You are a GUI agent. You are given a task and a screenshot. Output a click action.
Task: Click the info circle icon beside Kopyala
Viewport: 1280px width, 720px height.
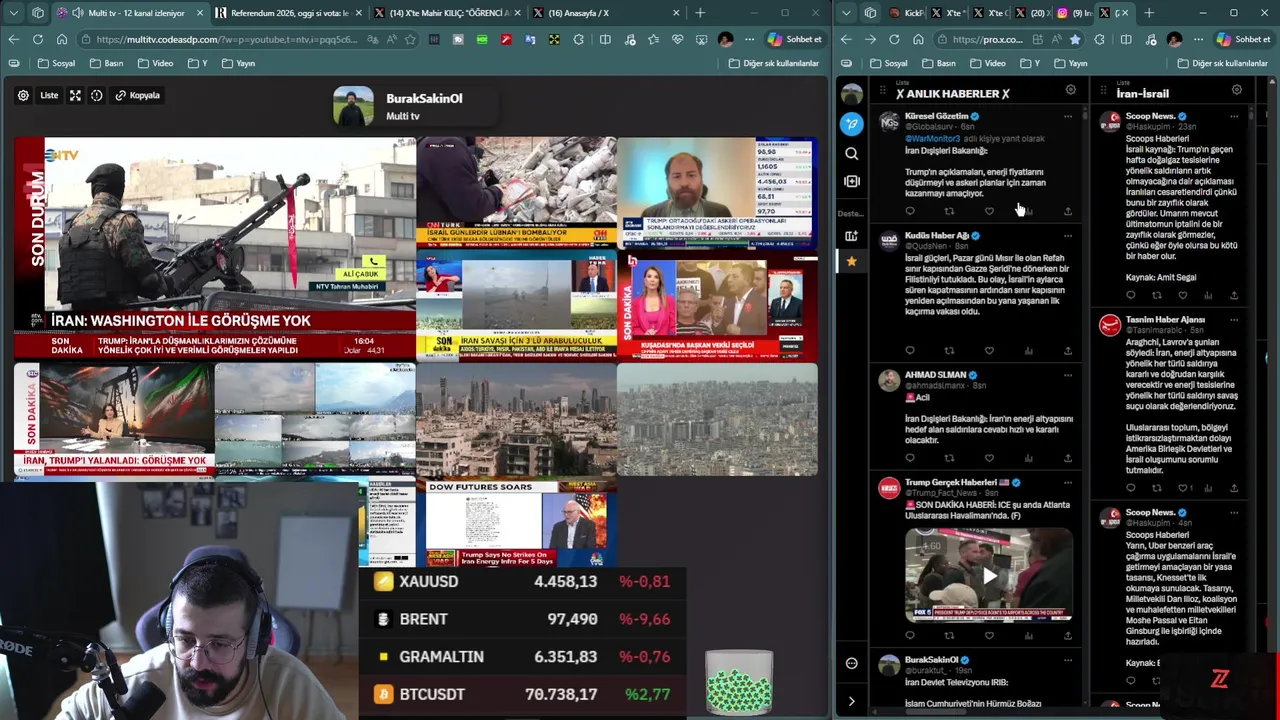[97, 95]
